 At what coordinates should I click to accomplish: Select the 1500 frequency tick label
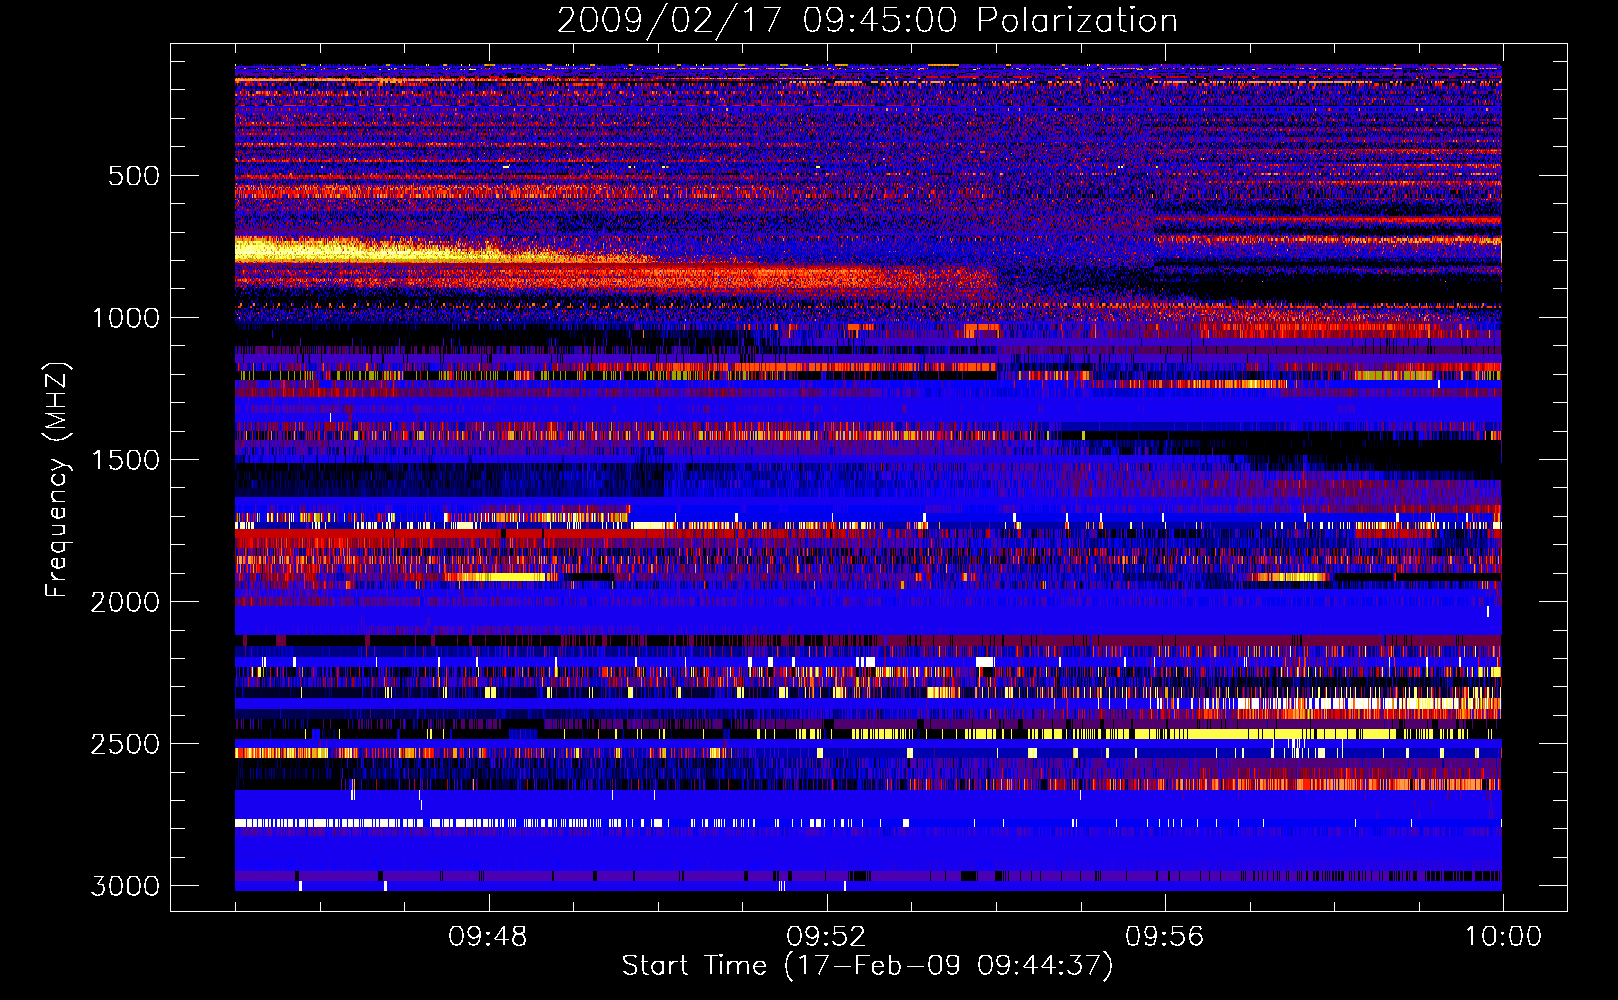[x=125, y=460]
